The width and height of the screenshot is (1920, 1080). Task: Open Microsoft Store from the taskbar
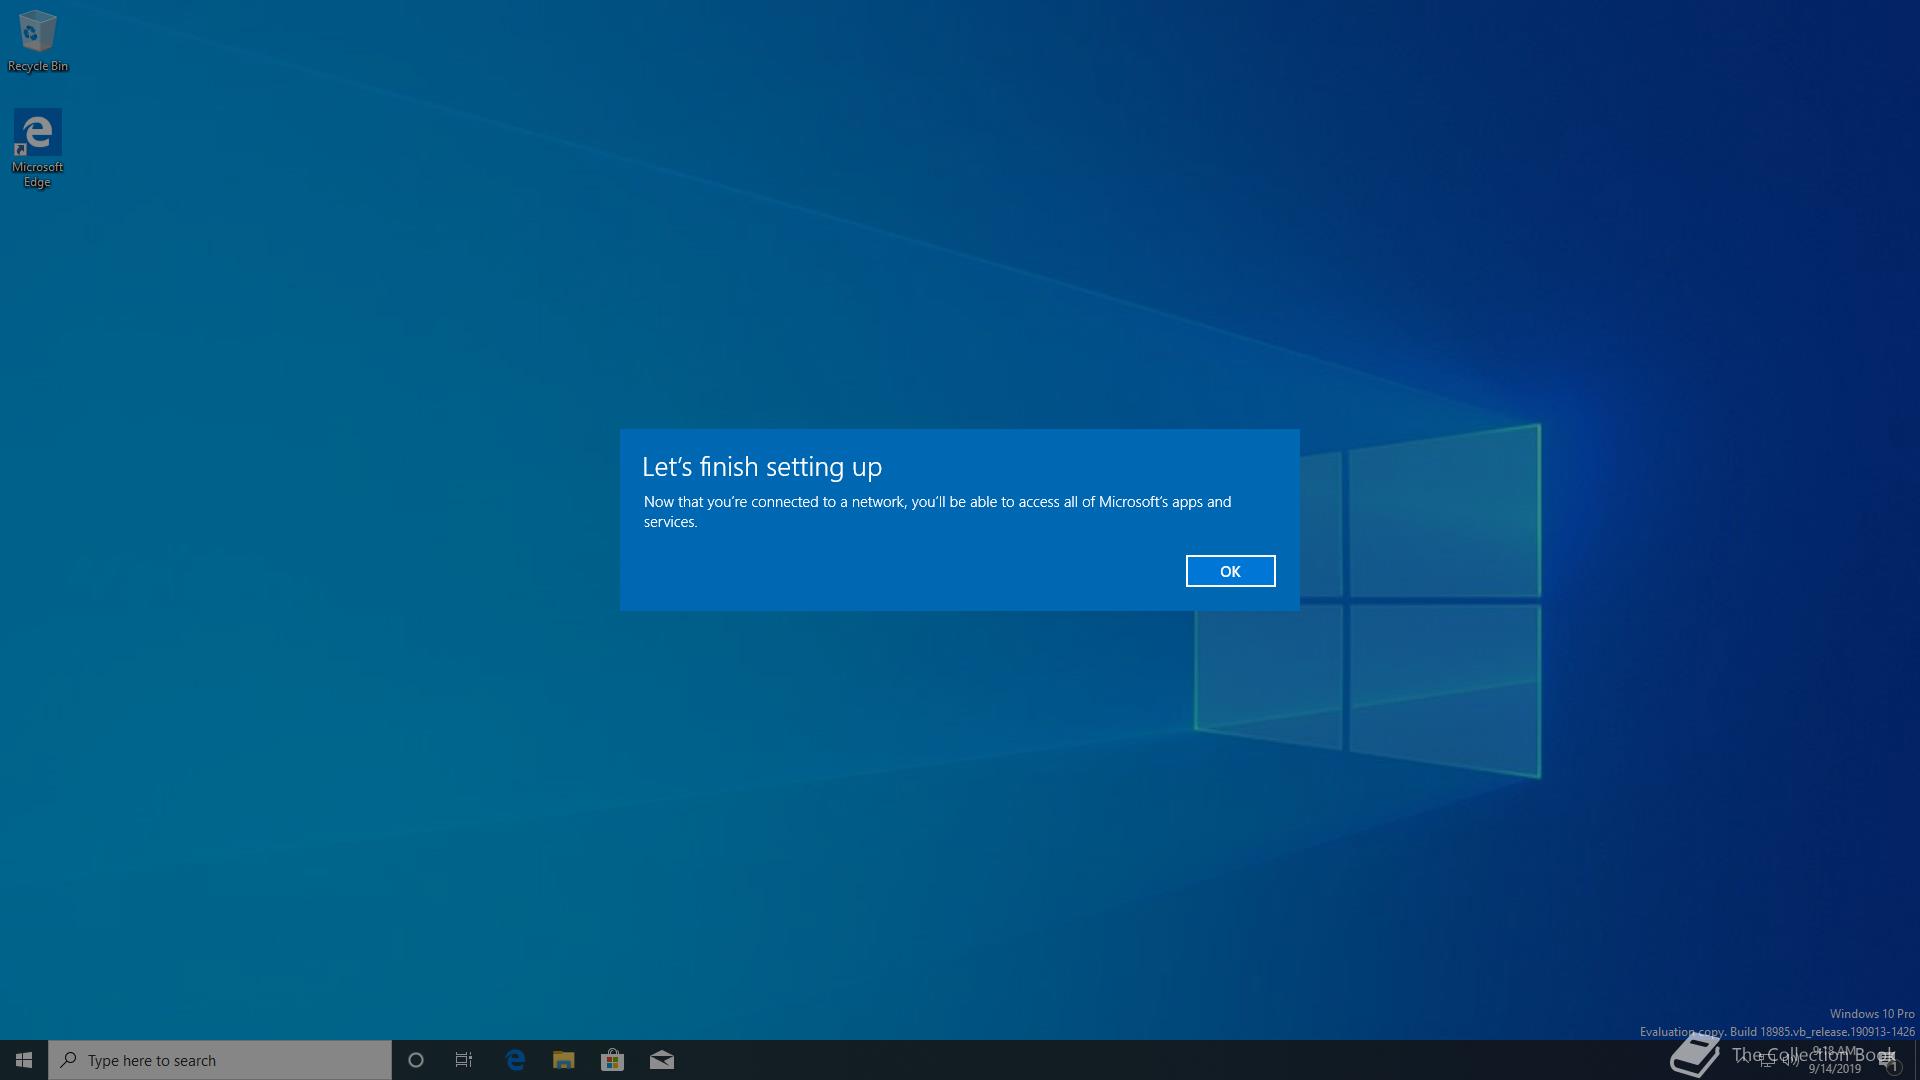point(612,1060)
